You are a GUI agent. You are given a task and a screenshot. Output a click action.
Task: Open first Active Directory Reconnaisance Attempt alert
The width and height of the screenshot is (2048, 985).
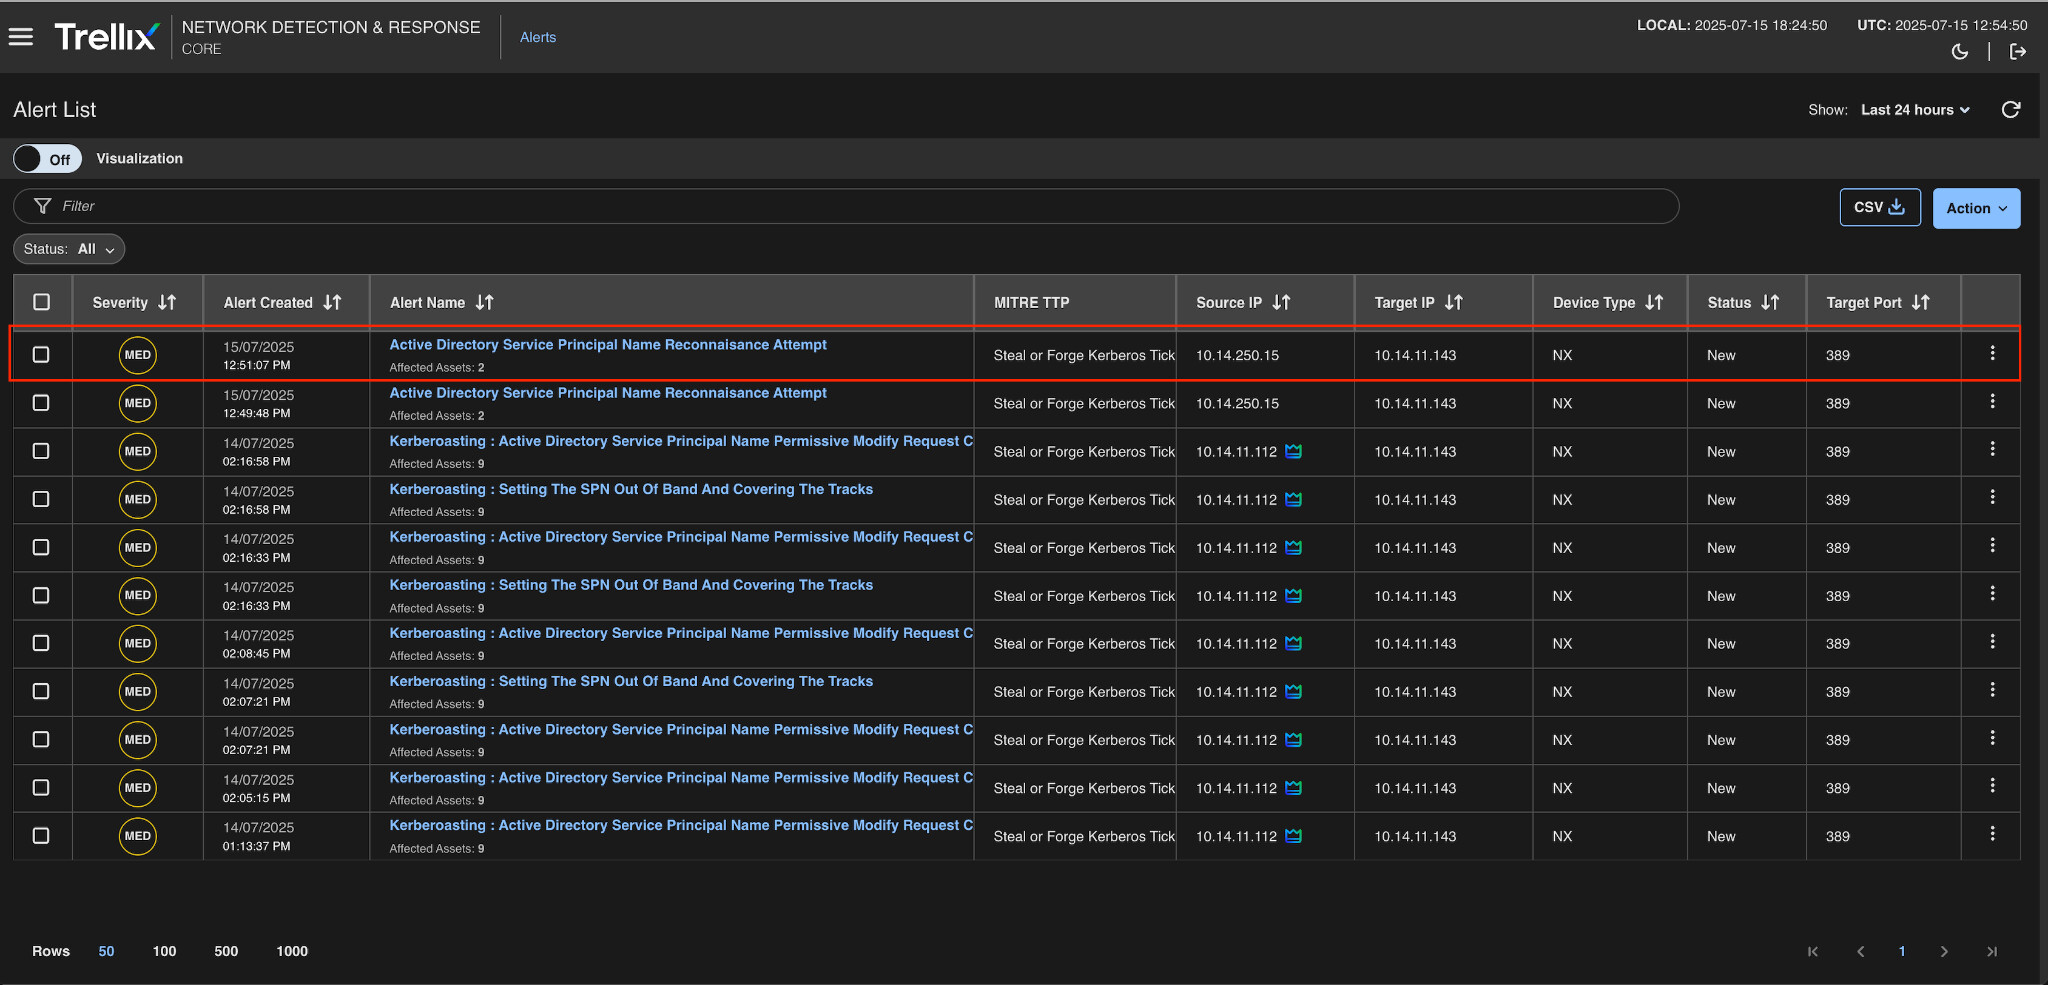click(607, 345)
